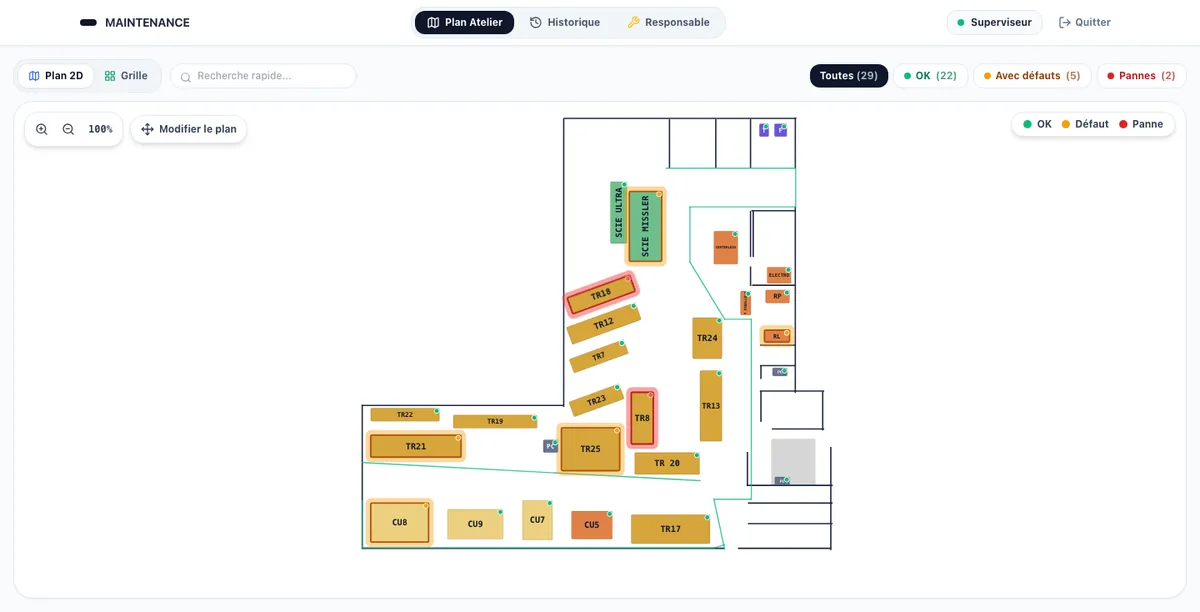1200x612 pixels.
Task: Click the search magnifier icon
Action: click(x=186, y=77)
